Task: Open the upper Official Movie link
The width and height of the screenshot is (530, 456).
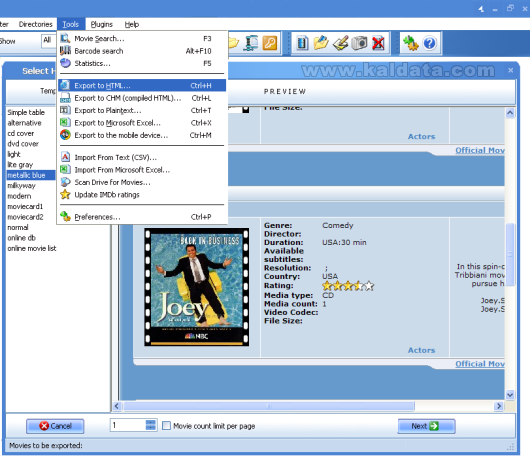Action: click(480, 150)
